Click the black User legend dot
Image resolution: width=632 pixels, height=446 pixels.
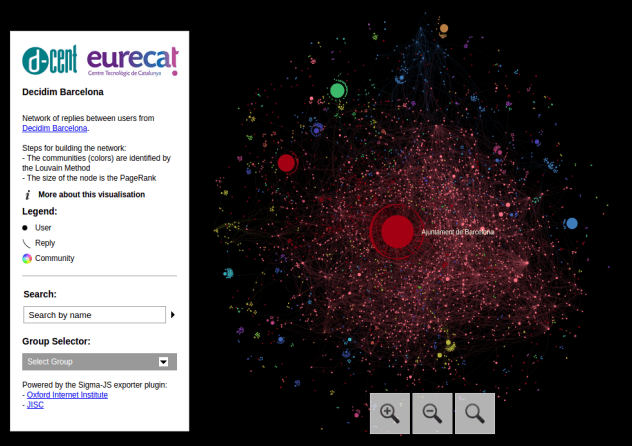pos(26,228)
